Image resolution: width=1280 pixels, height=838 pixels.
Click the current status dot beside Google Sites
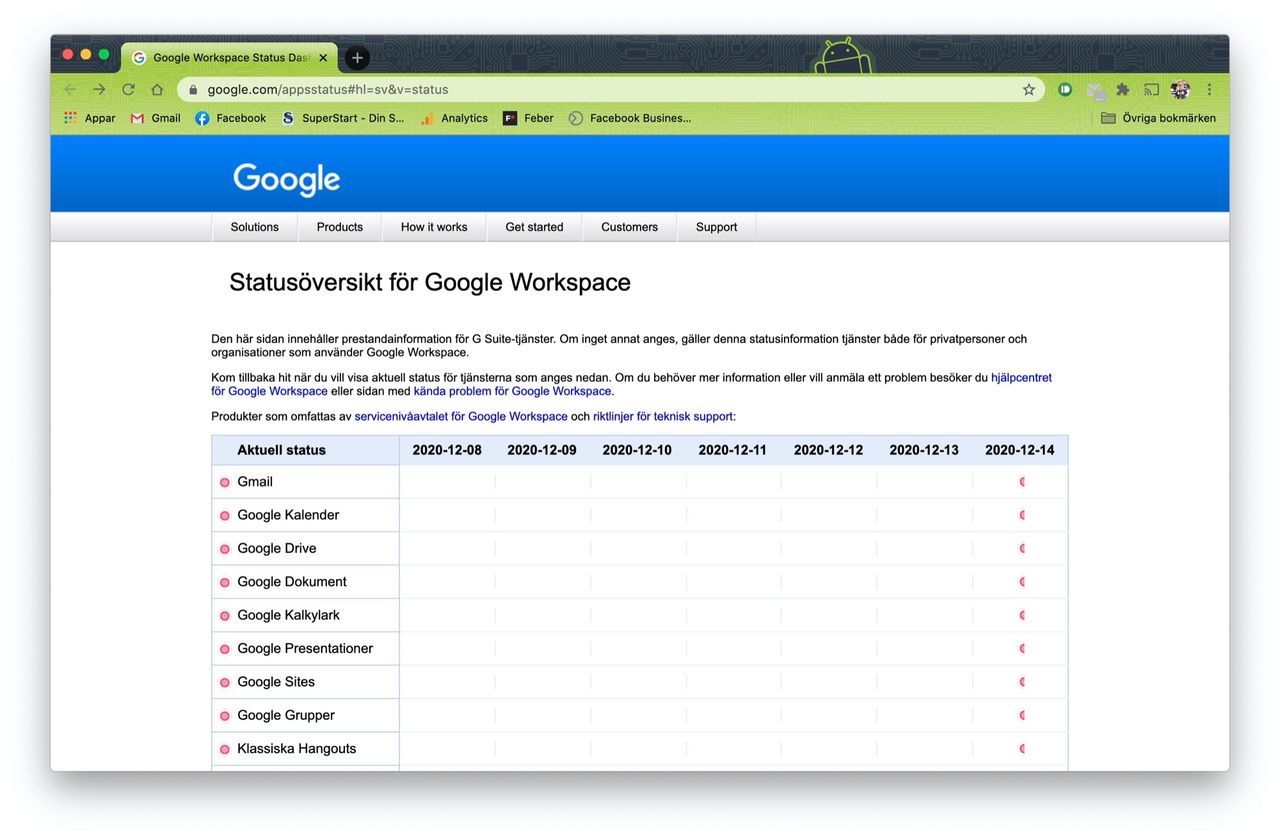(225, 683)
